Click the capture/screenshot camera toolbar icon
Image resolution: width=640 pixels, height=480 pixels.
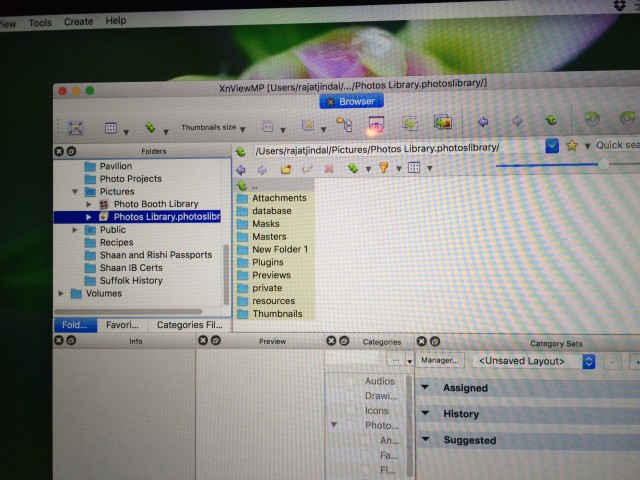(376, 124)
